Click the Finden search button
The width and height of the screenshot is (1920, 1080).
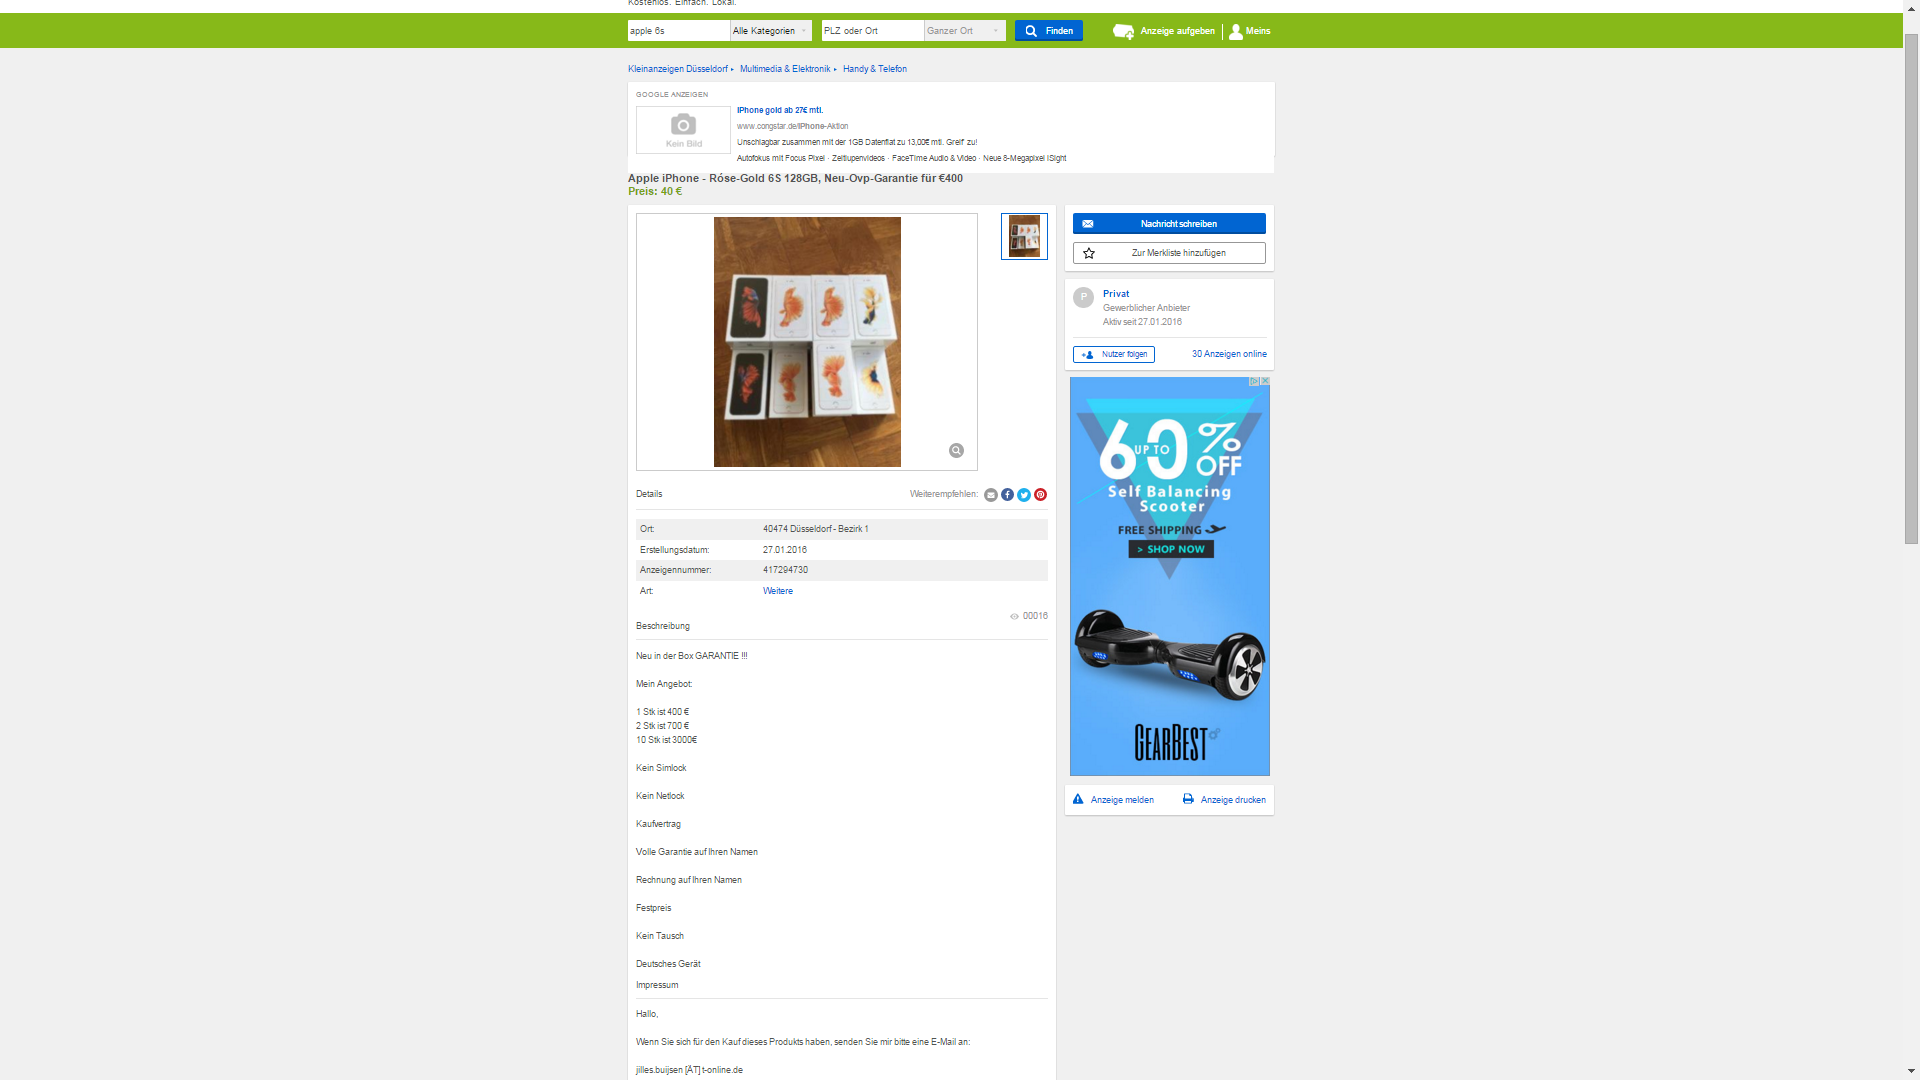coord(1048,31)
